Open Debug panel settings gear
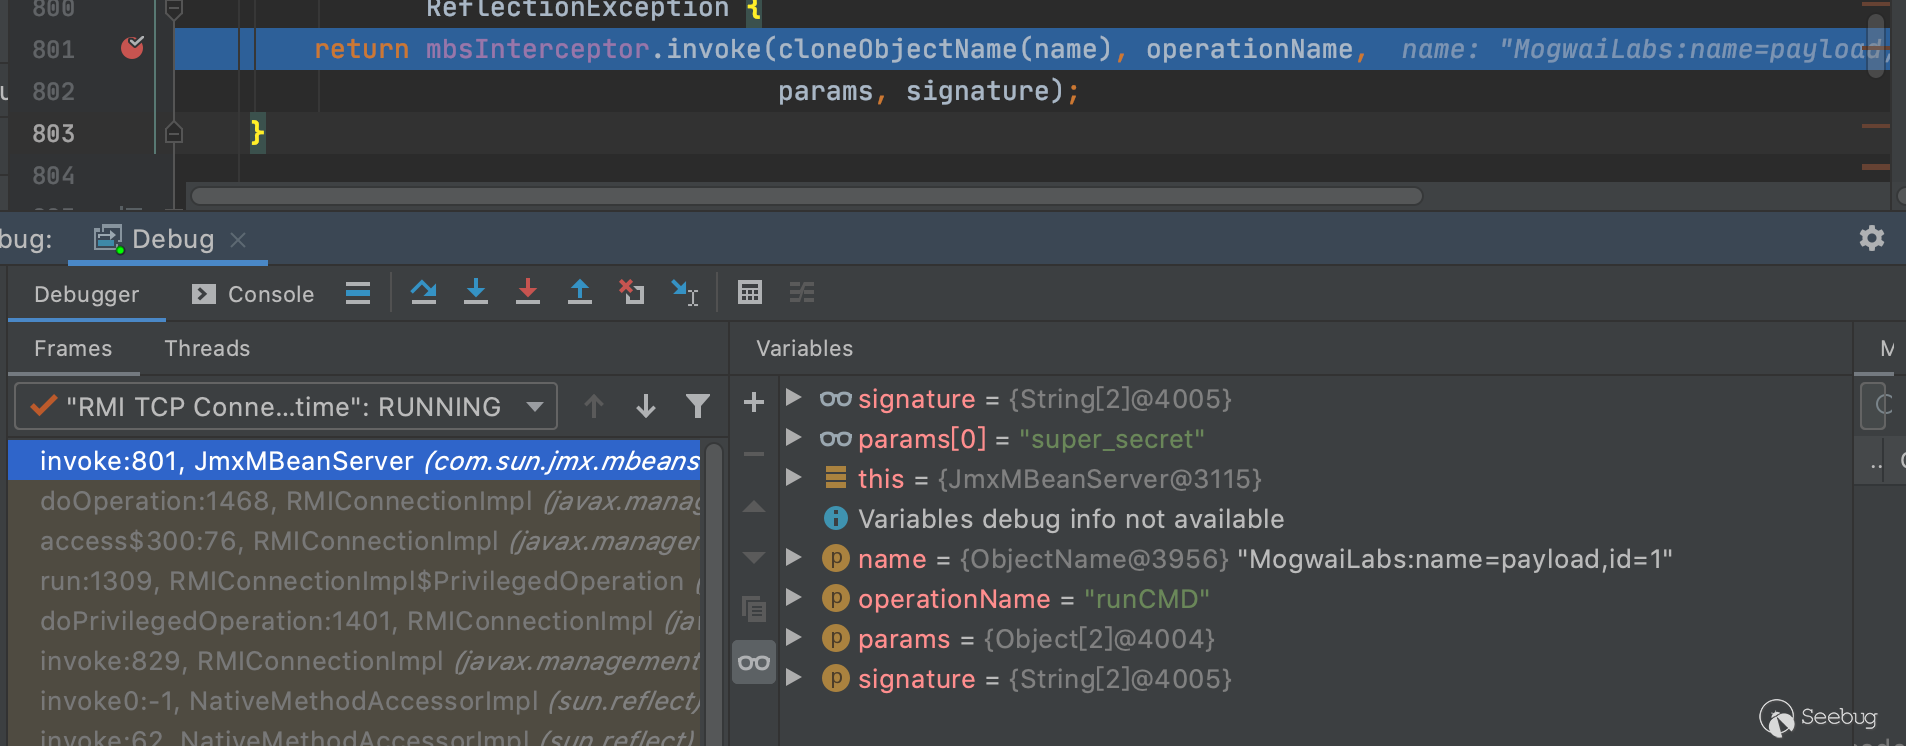The height and width of the screenshot is (746, 1906). pos(1871,238)
